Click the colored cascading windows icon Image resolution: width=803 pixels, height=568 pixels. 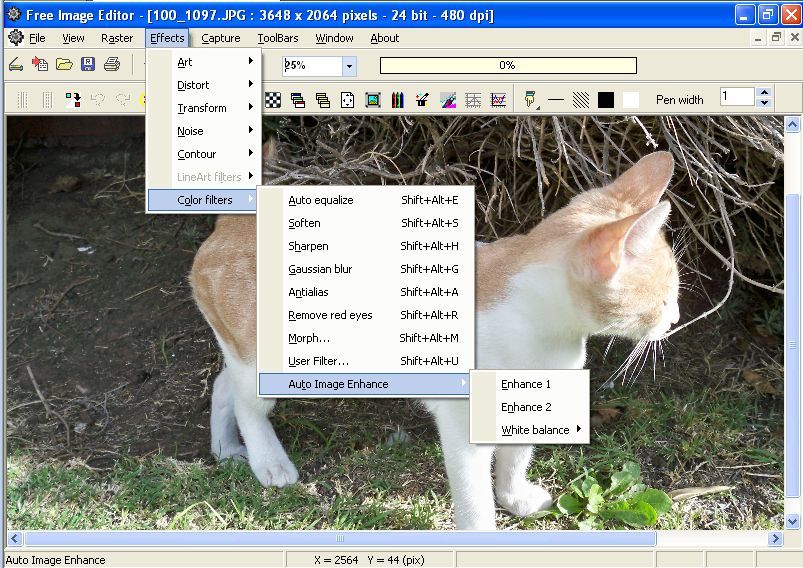click(298, 100)
